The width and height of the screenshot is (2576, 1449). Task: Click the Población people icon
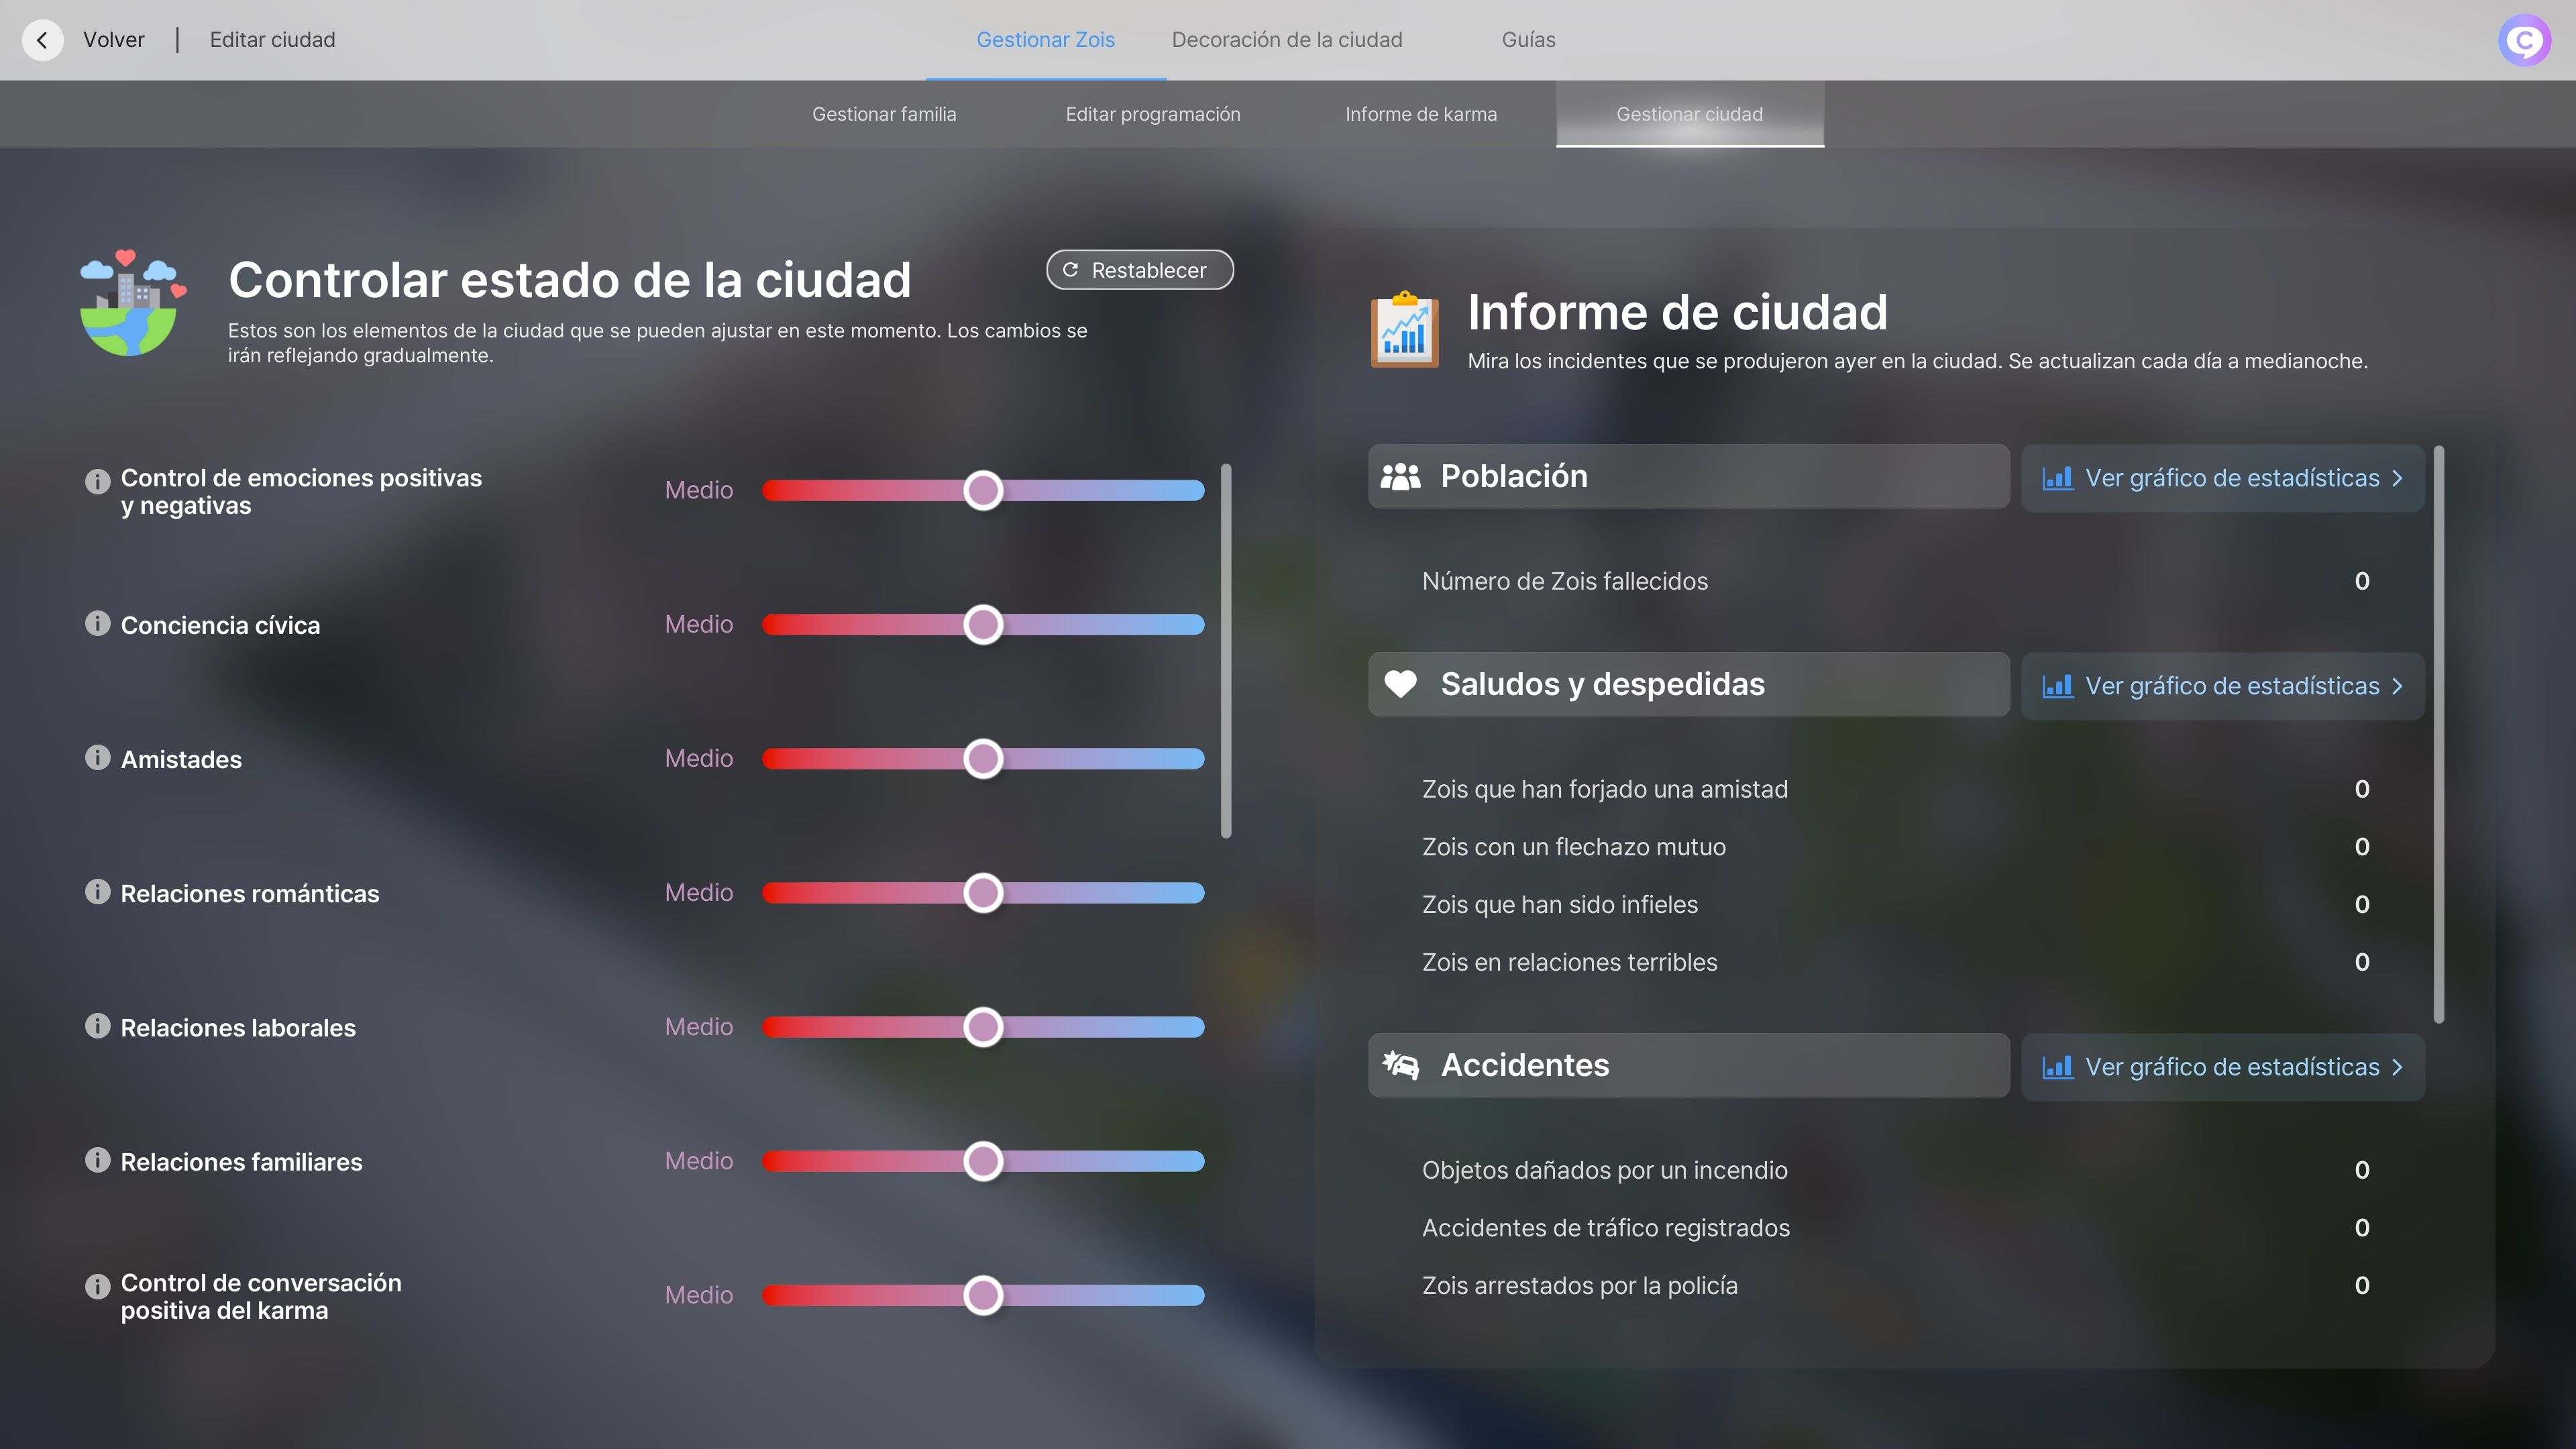point(1400,477)
